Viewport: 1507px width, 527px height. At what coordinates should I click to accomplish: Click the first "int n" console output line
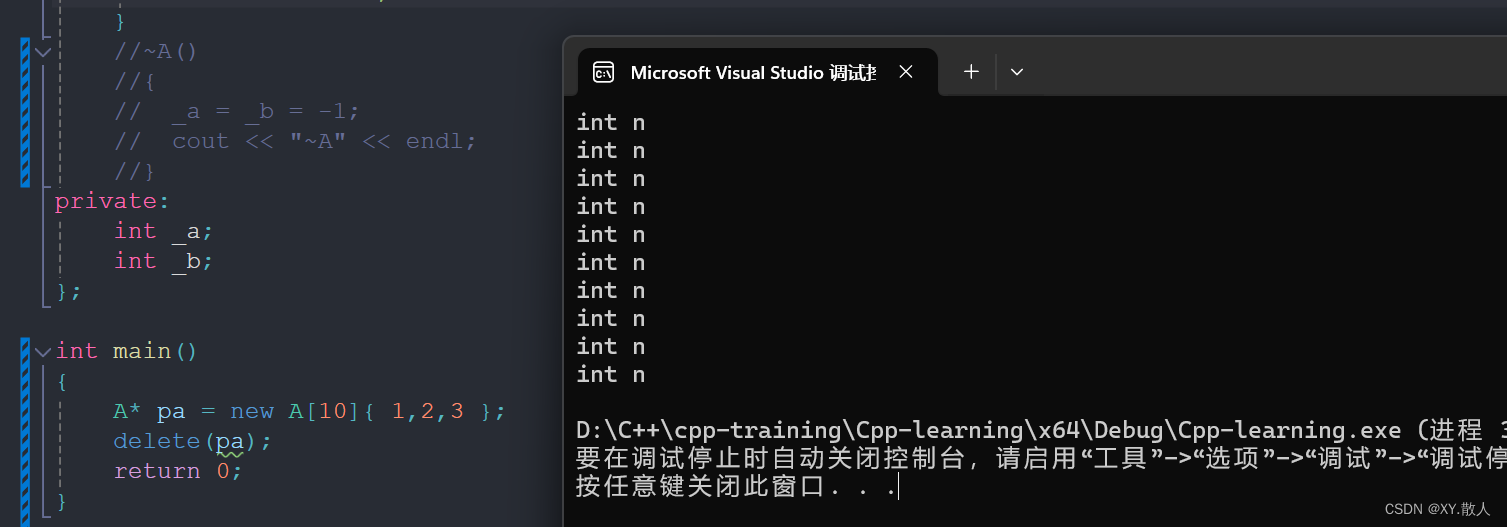(611, 122)
